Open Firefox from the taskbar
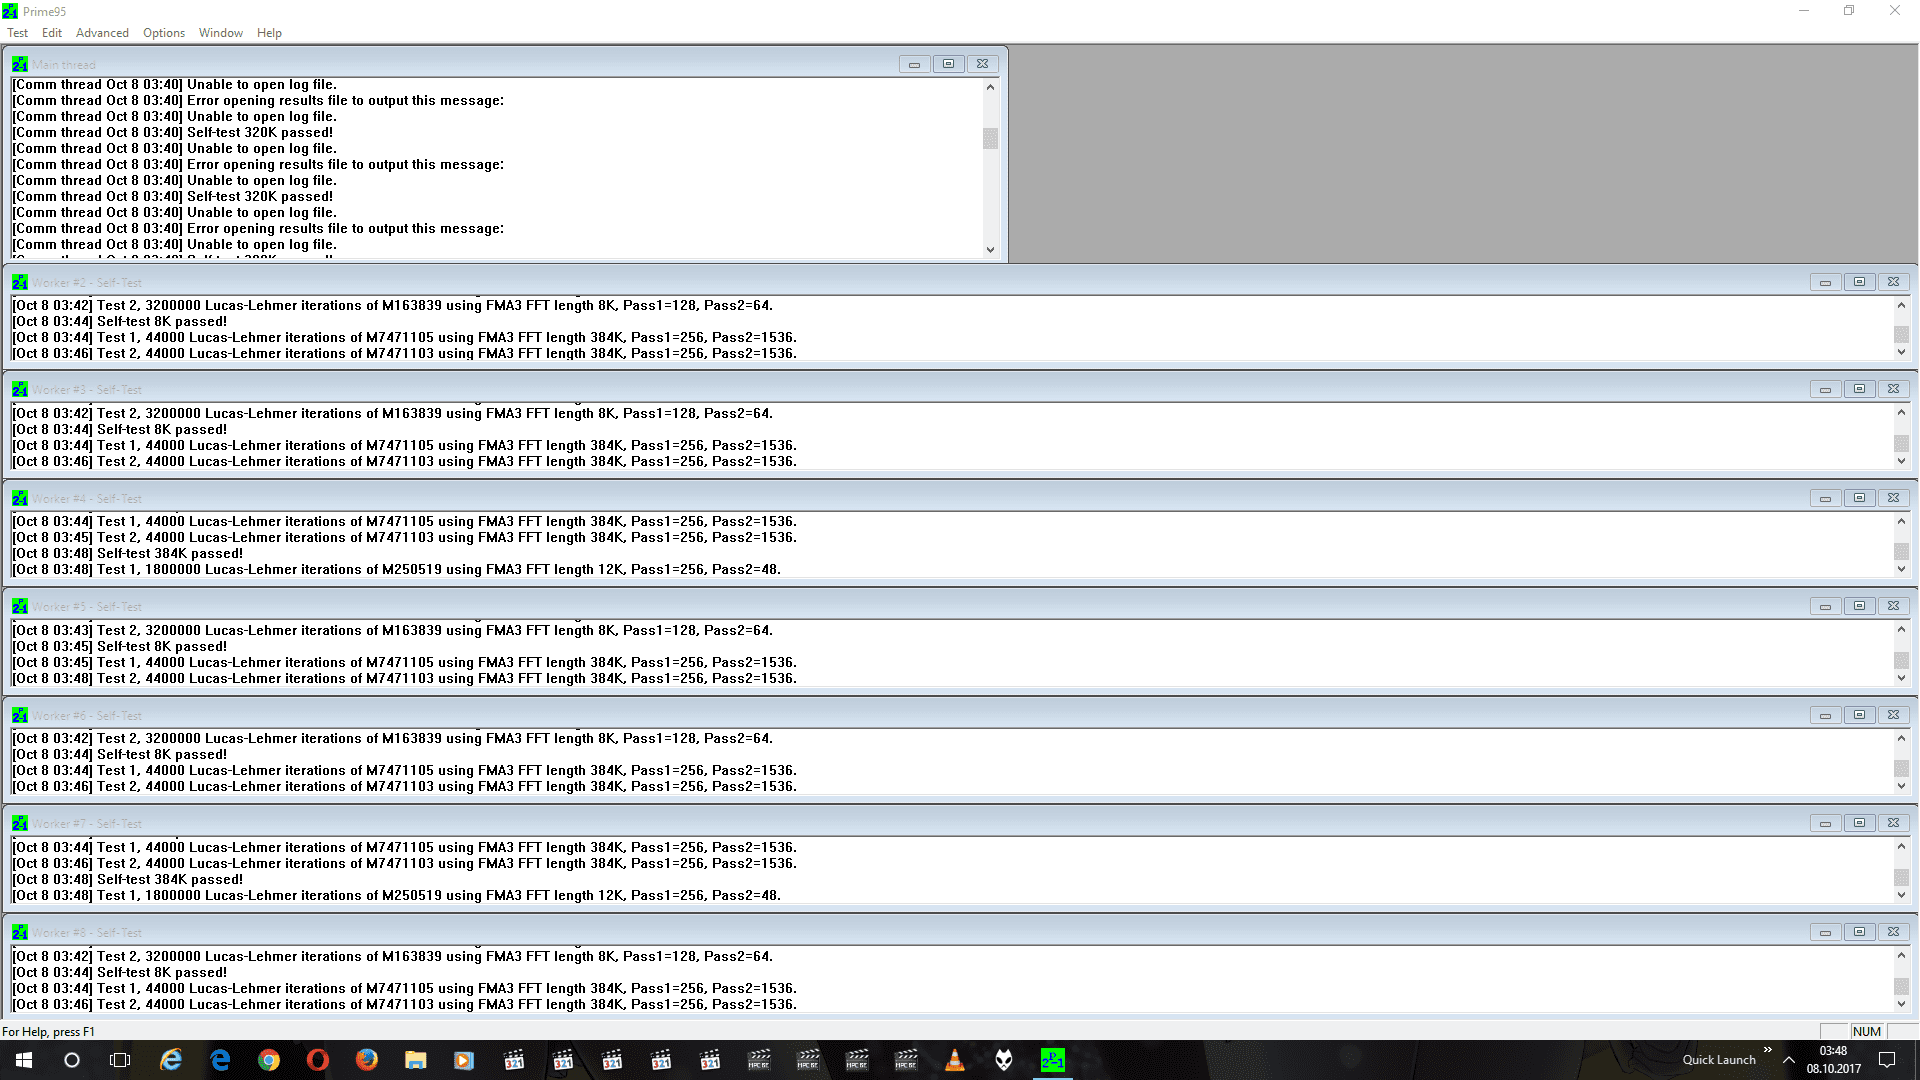 coord(366,1060)
